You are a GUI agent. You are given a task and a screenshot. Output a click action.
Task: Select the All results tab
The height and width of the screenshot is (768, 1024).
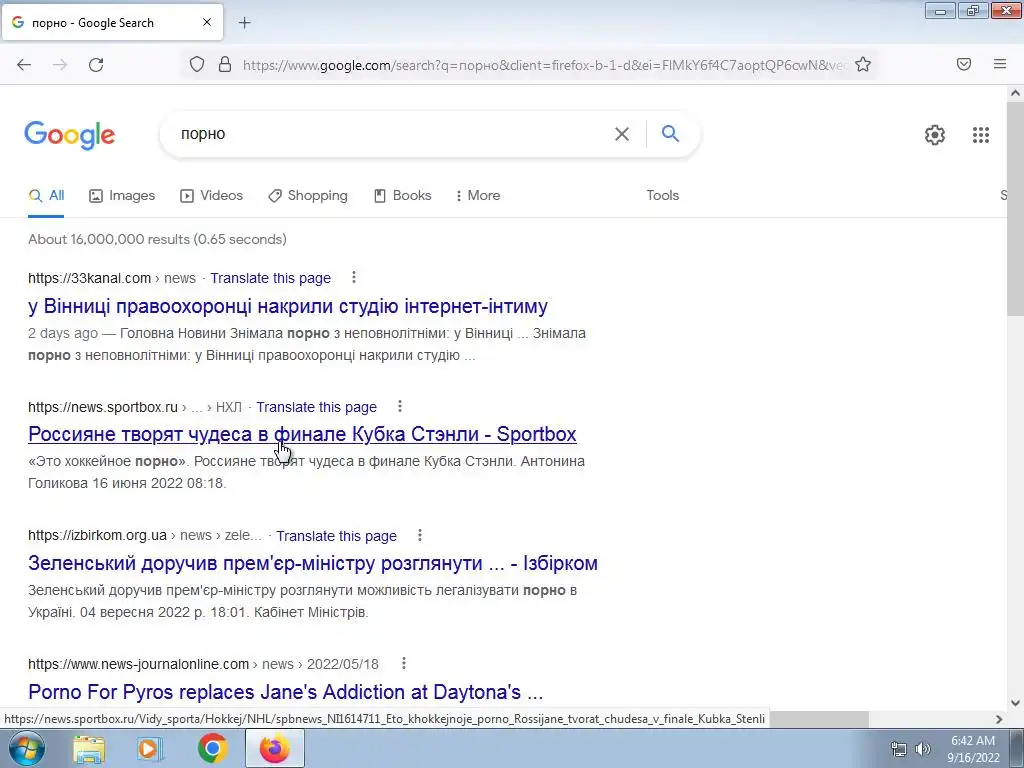[46, 195]
